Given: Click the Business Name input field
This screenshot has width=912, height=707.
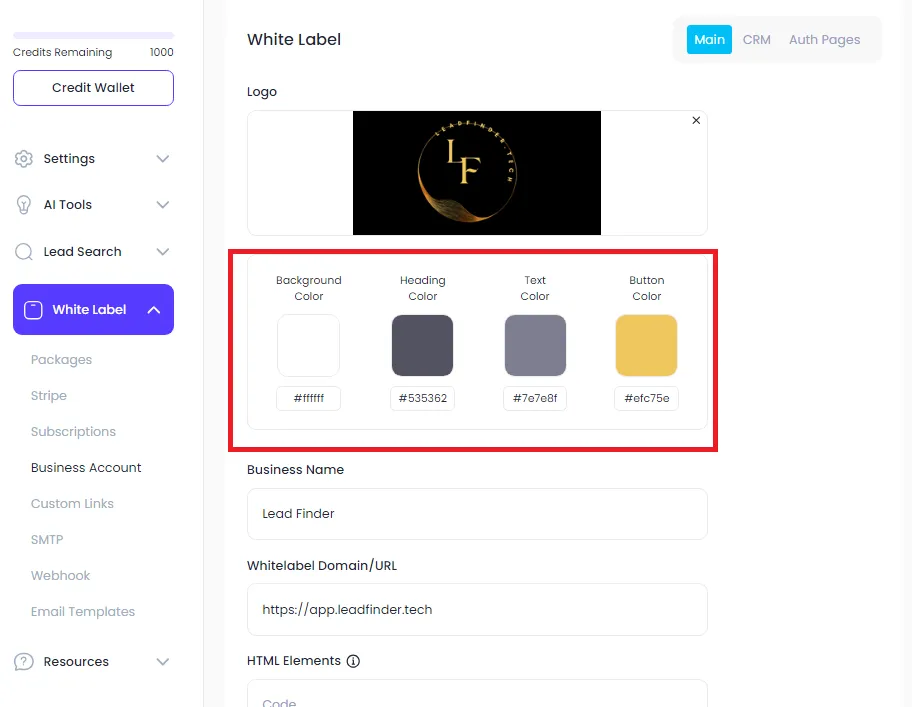Looking at the screenshot, I should click(x=477, y=514).
